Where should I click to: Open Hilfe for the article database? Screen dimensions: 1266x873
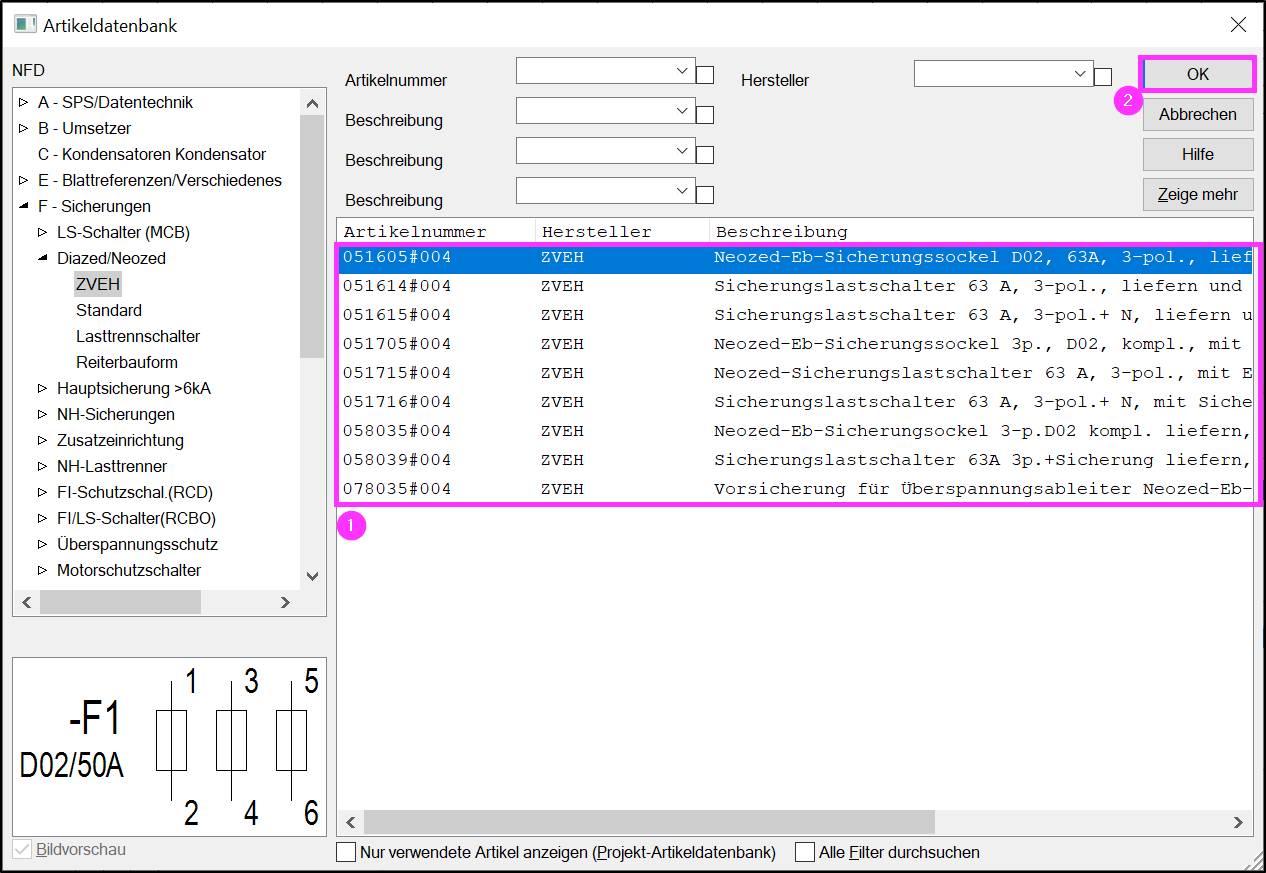(x=1198, y=154)
